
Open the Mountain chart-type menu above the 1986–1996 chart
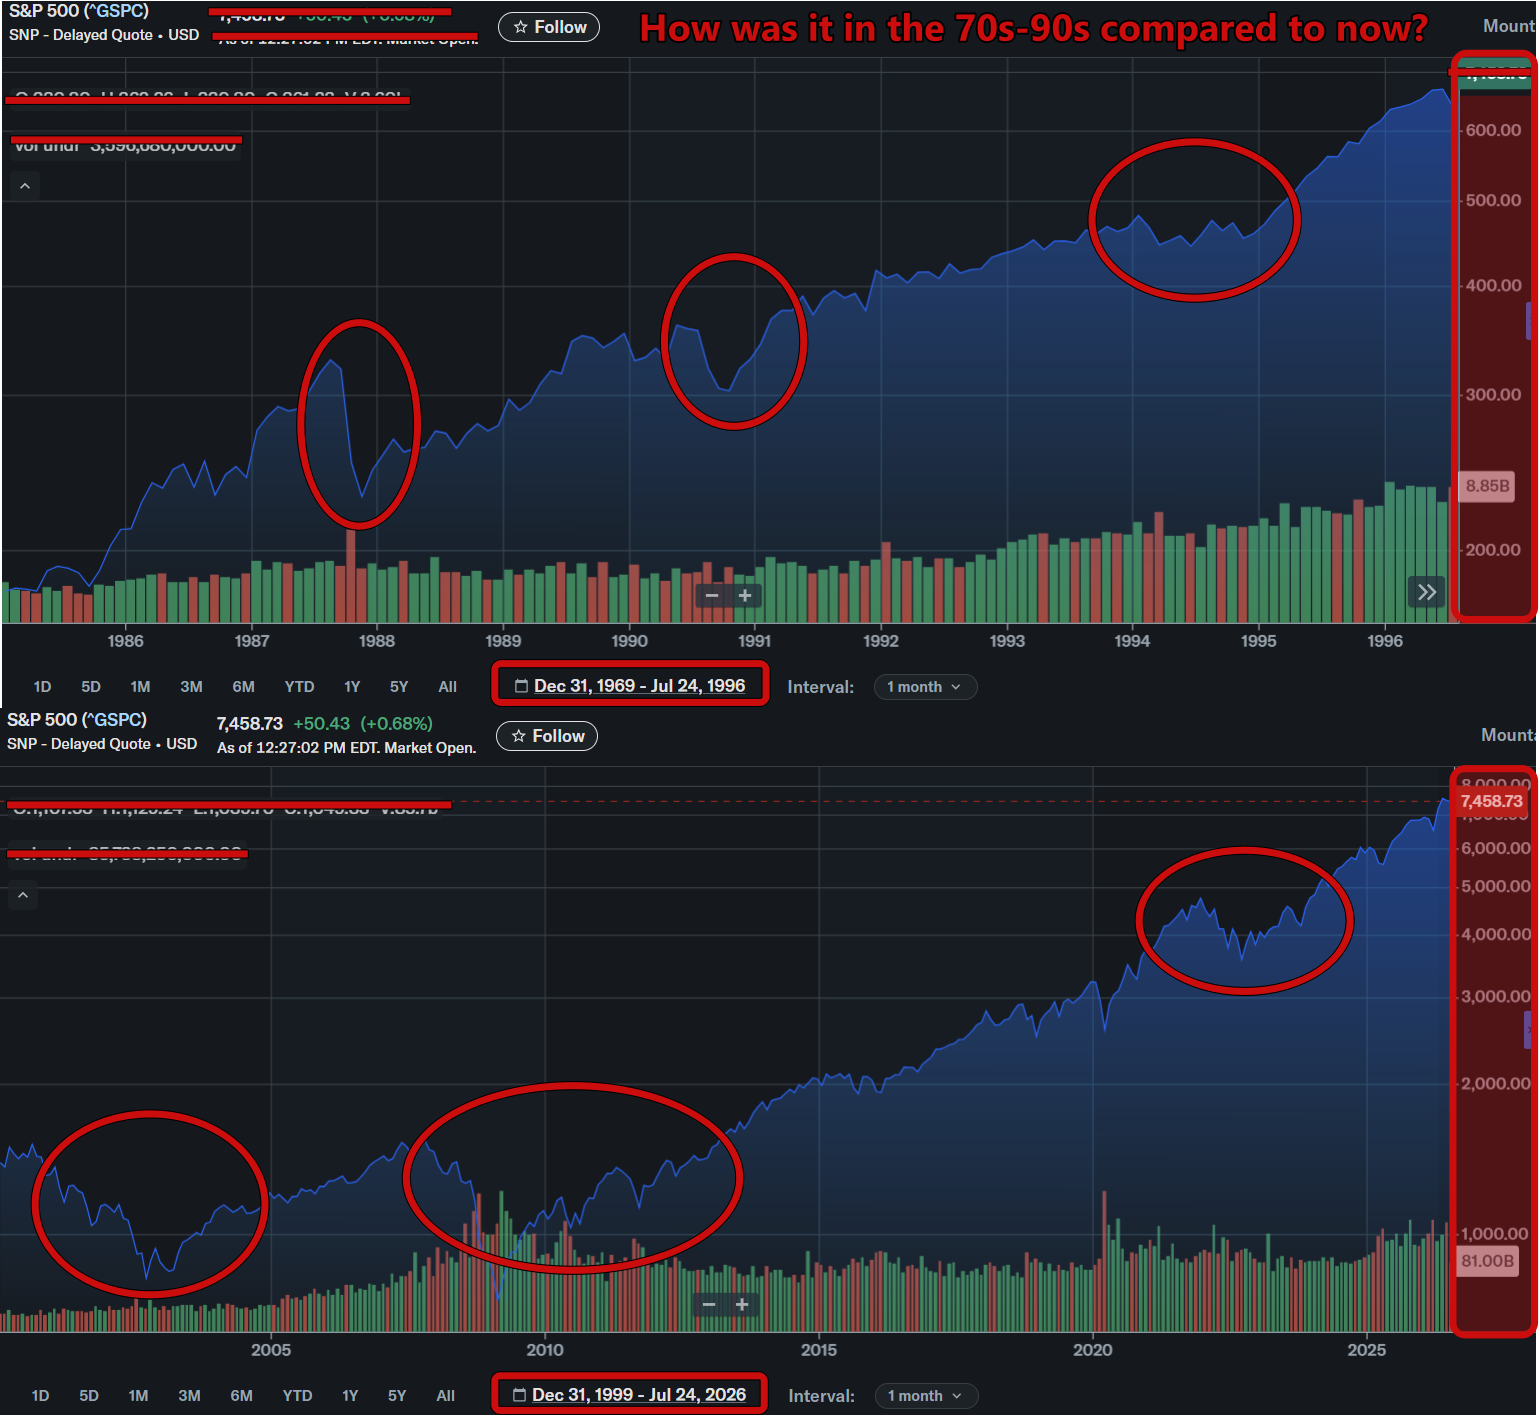[1510, 26]
